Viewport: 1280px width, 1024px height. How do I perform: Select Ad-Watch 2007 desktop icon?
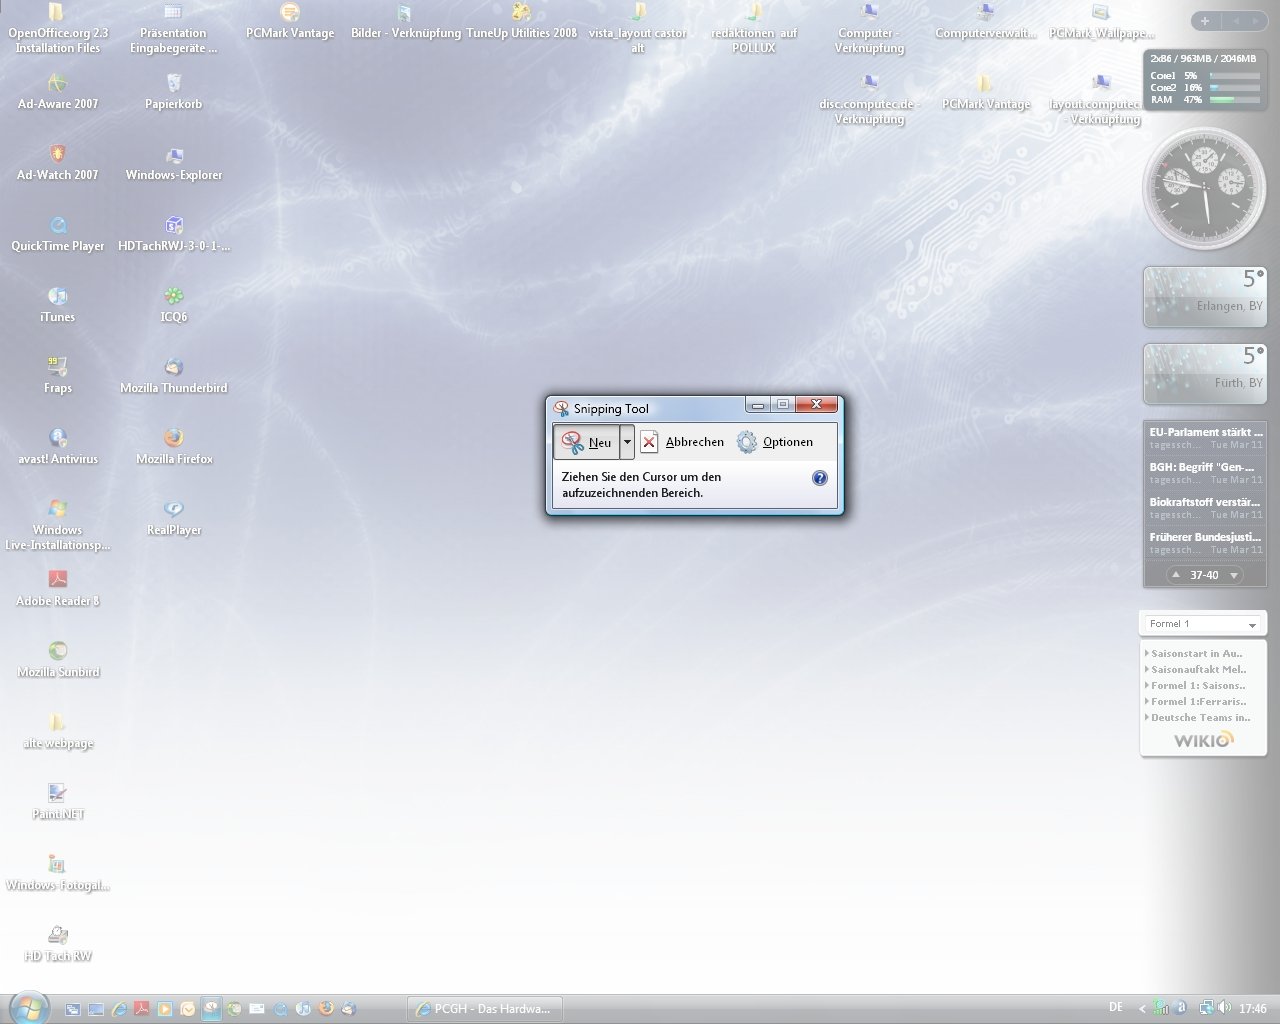click(x=58, y=161)
